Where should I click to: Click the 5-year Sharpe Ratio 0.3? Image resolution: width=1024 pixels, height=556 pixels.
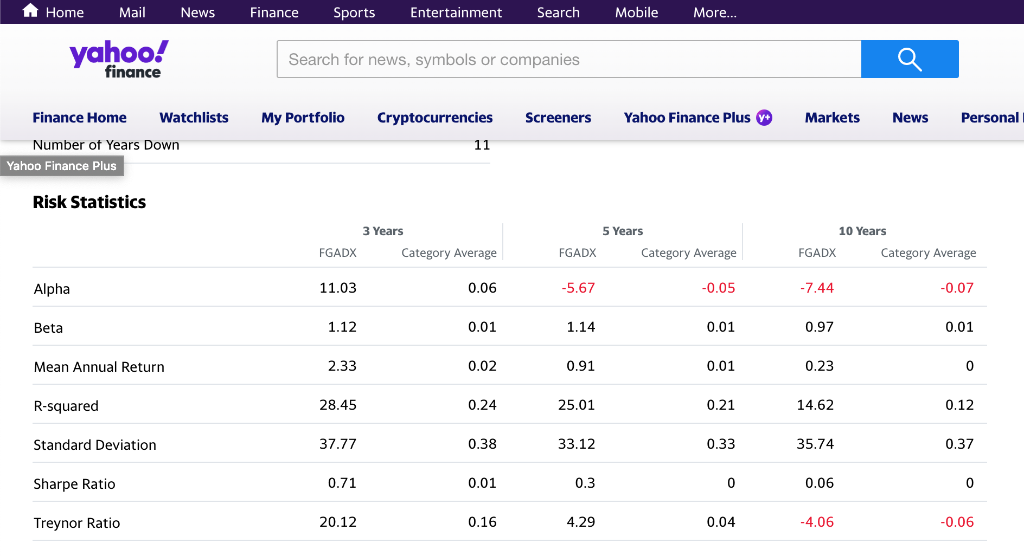point(585,484)
